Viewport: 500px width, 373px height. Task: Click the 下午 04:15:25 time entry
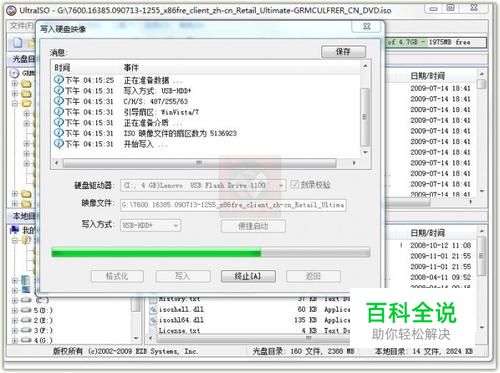[89, 80]
